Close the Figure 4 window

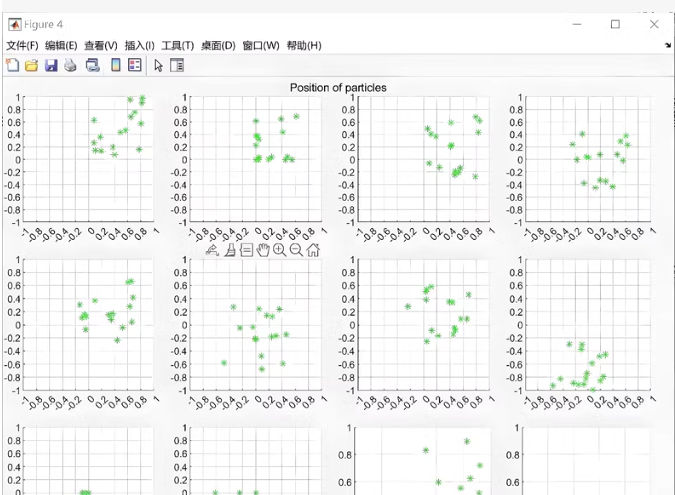pos(654,24)
